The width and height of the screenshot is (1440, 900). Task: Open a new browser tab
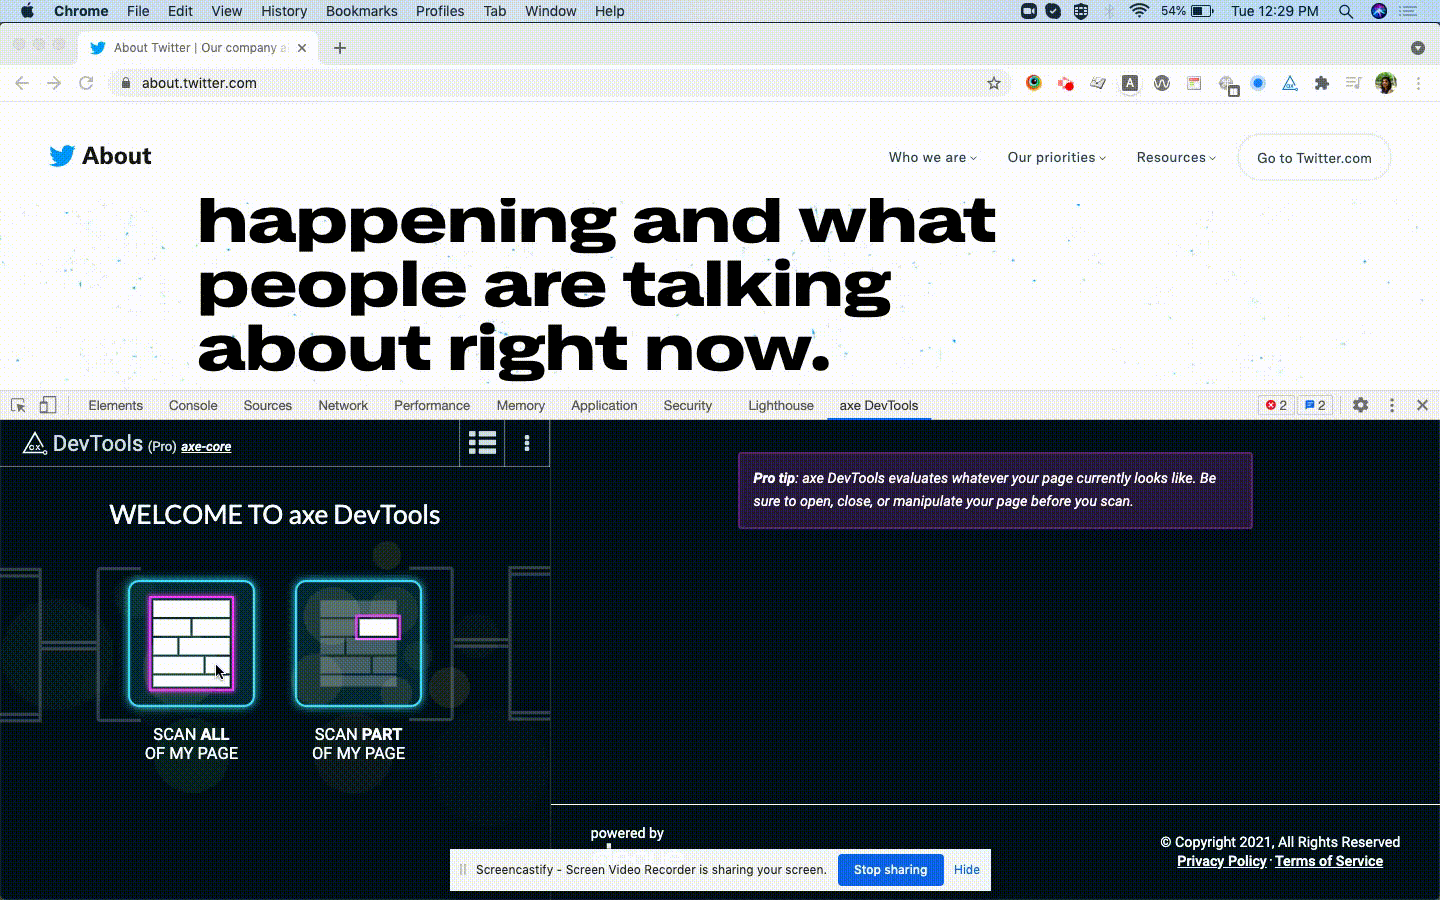(x=340, y=47)
